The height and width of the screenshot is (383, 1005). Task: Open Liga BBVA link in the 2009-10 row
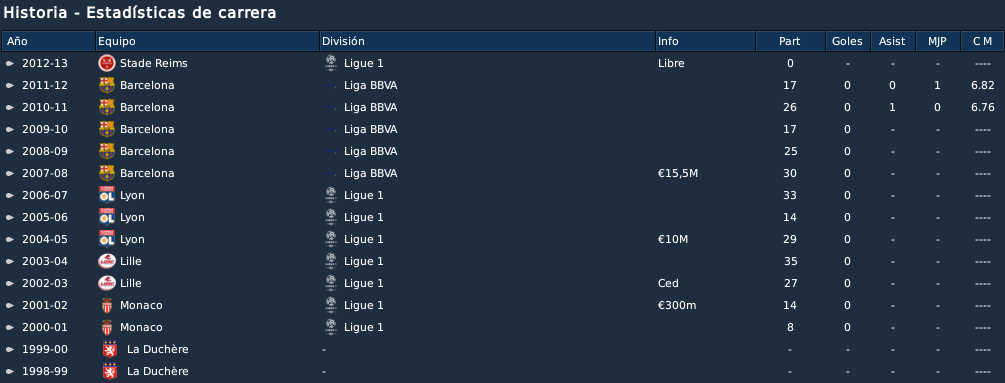370,129
